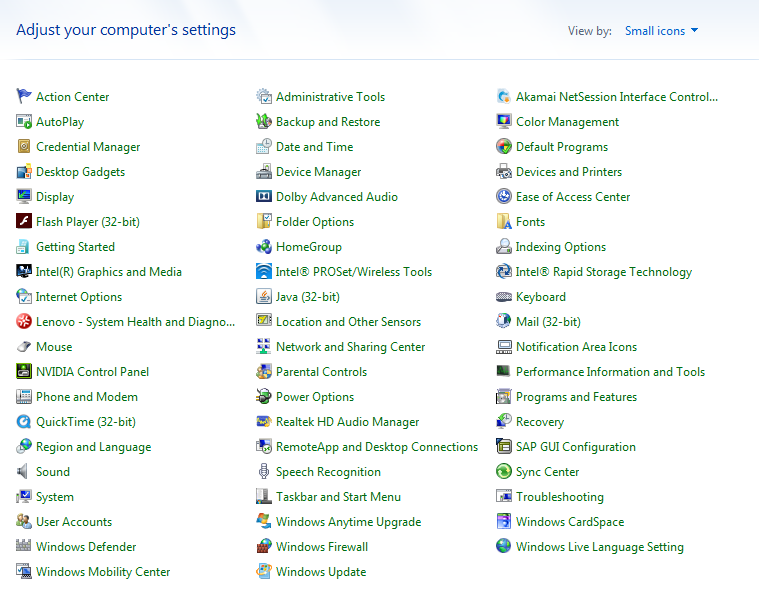Click the Flash Player icon

(x=24, y=222)
